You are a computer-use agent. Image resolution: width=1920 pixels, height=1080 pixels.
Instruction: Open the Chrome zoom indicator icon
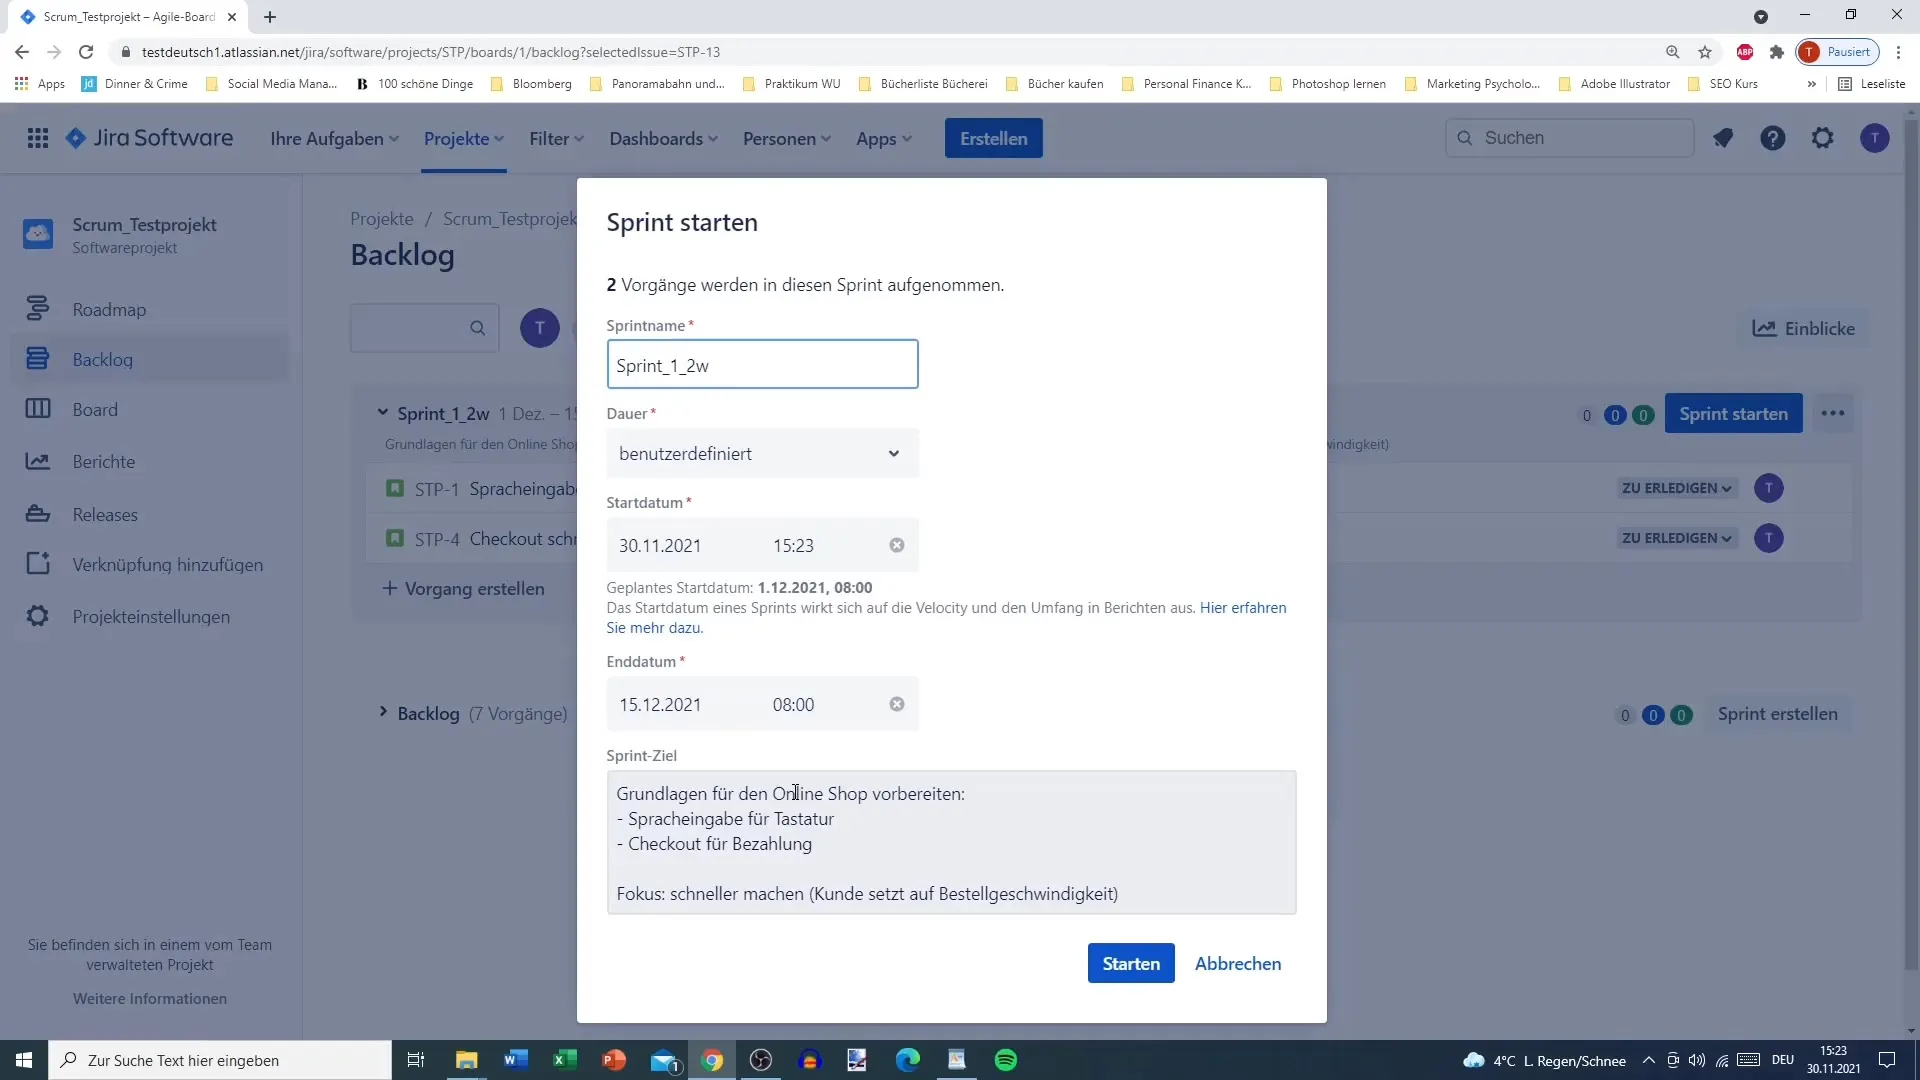pos(1672,52)
